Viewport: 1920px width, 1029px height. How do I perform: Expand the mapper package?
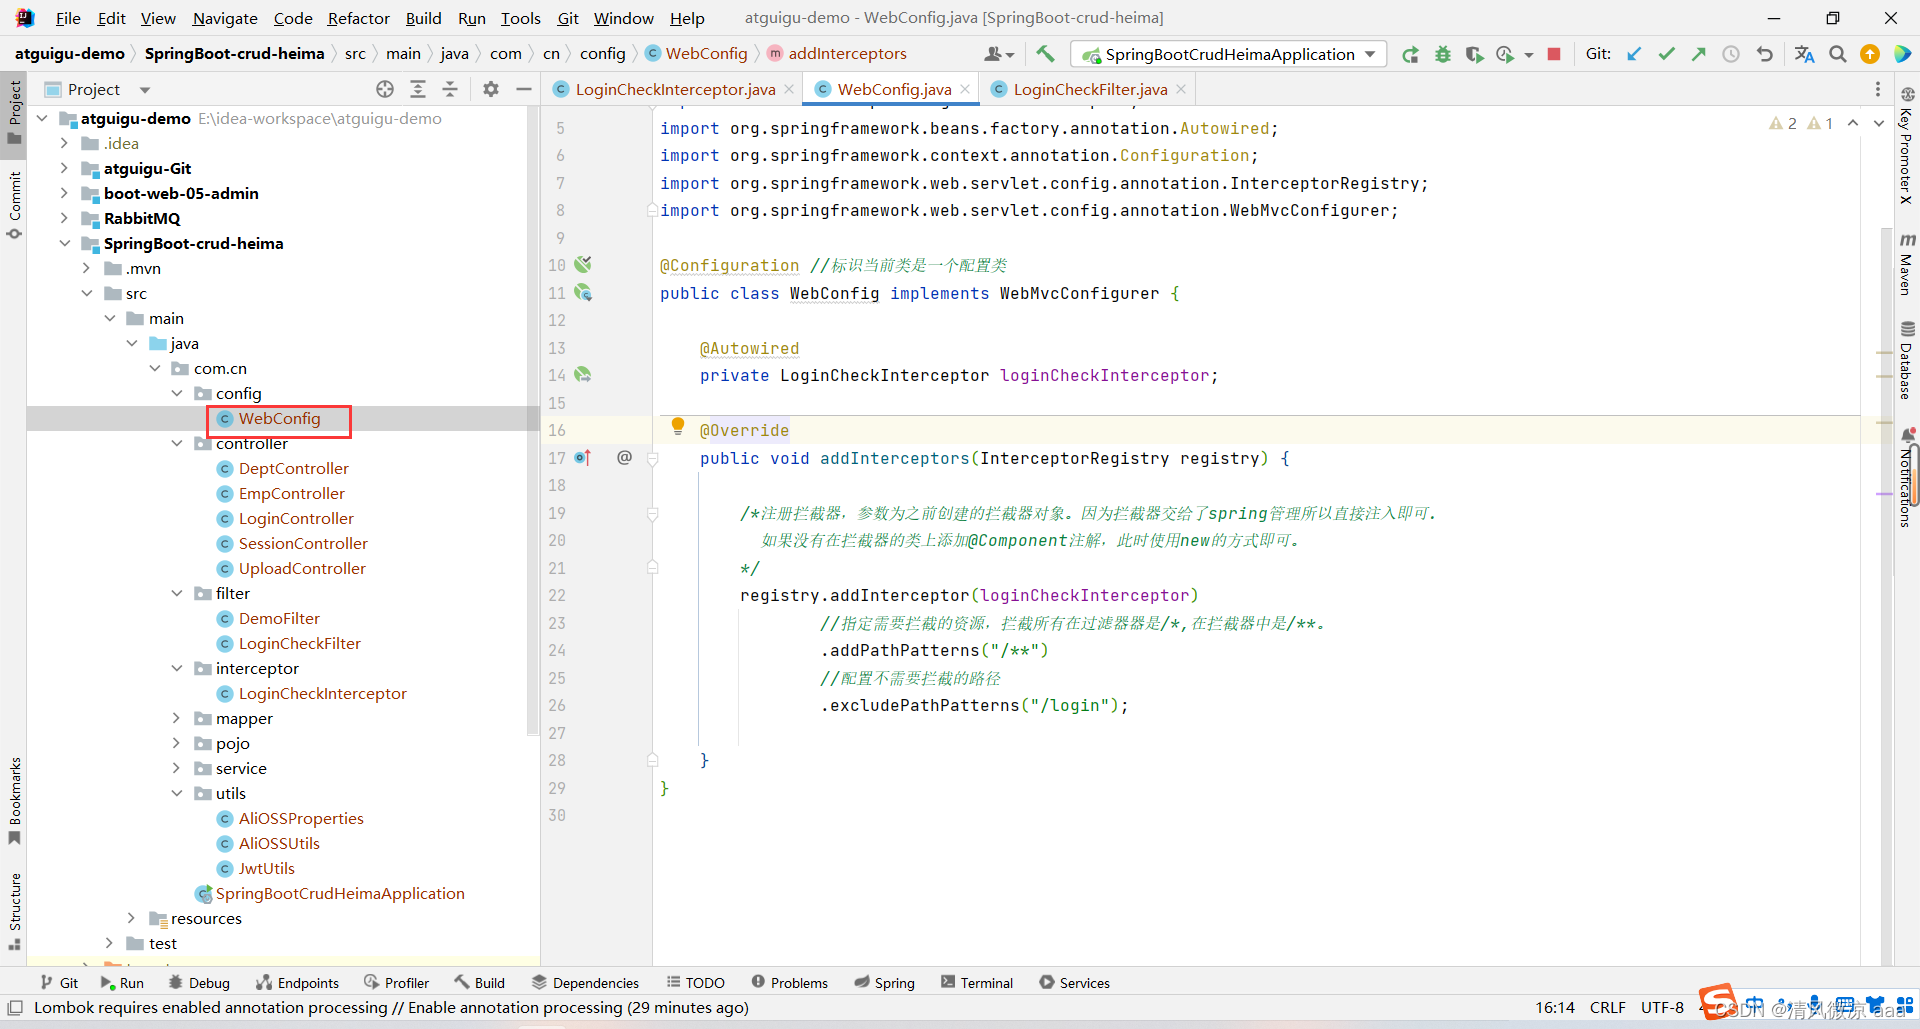click(177, 718)
